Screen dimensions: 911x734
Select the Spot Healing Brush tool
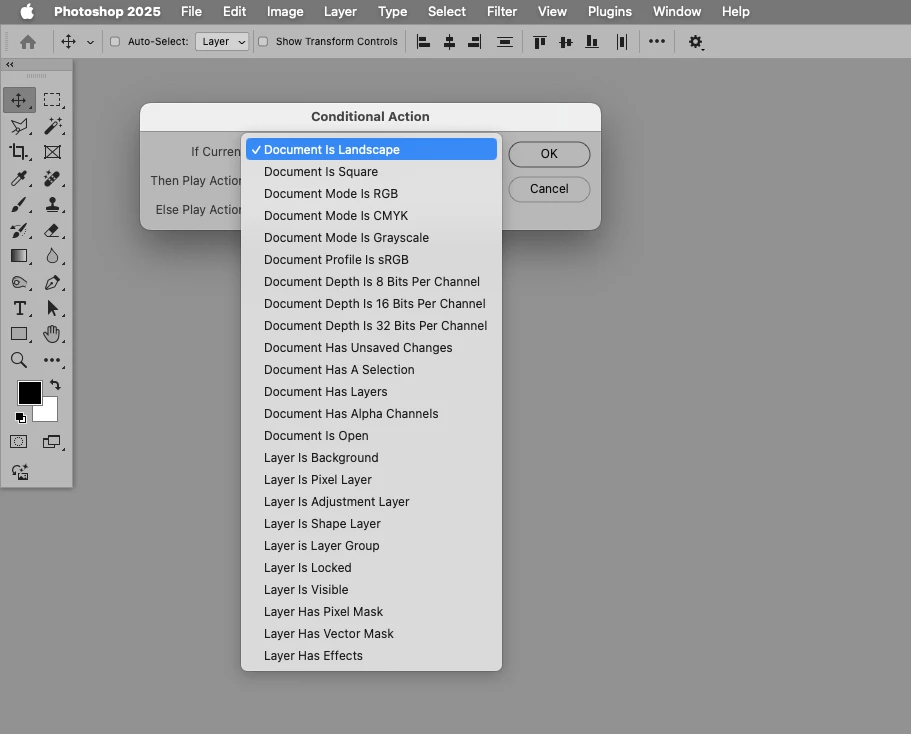(x=52, y=178)
